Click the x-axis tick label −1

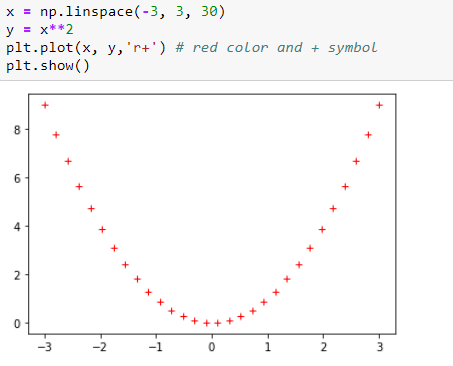[156, 347]
